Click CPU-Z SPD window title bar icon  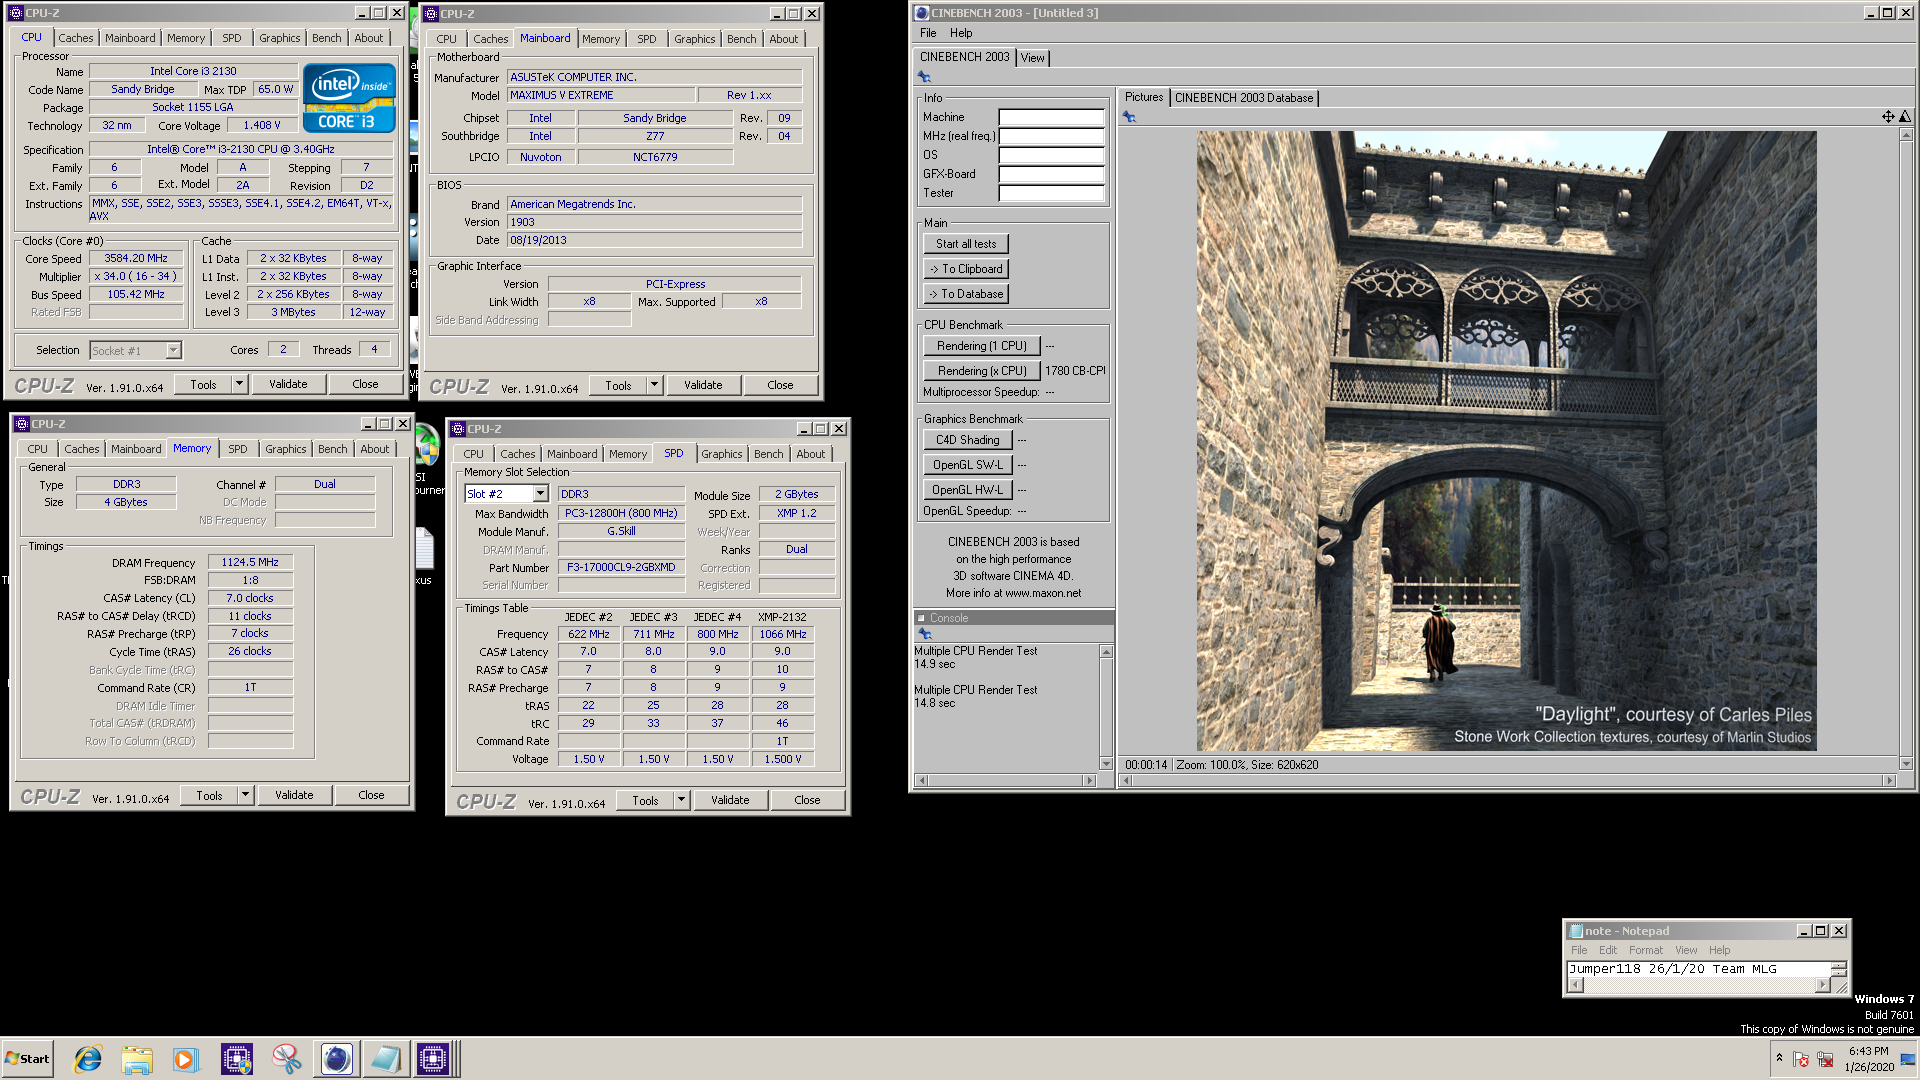(x=458, y=429)
